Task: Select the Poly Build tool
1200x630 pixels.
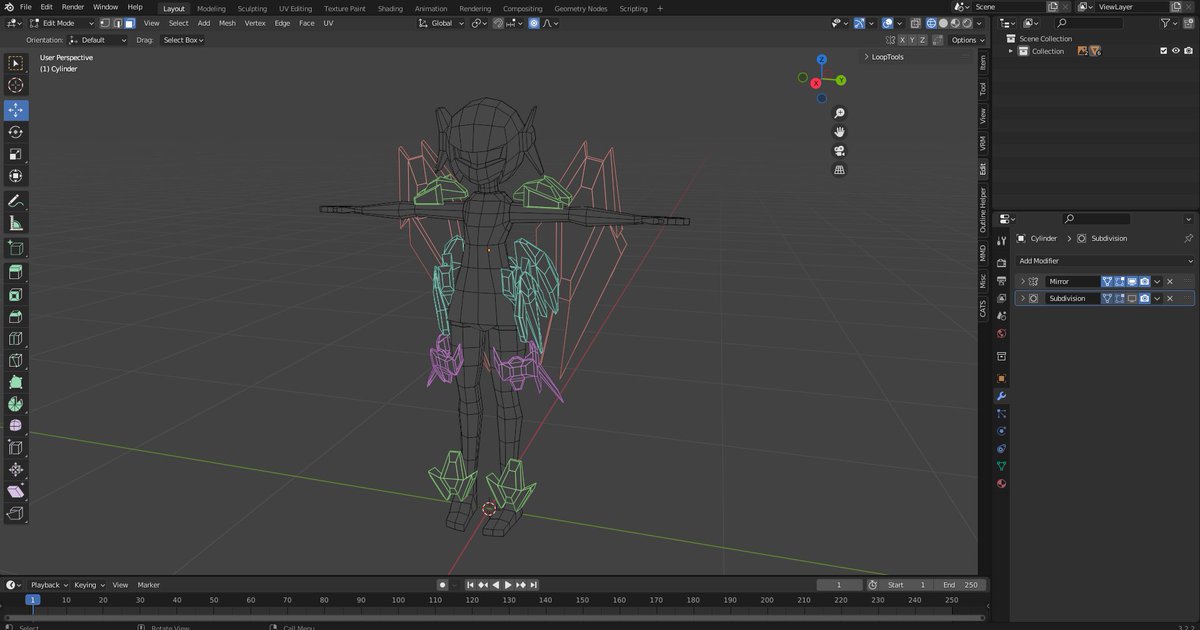Action: (16, 382)
